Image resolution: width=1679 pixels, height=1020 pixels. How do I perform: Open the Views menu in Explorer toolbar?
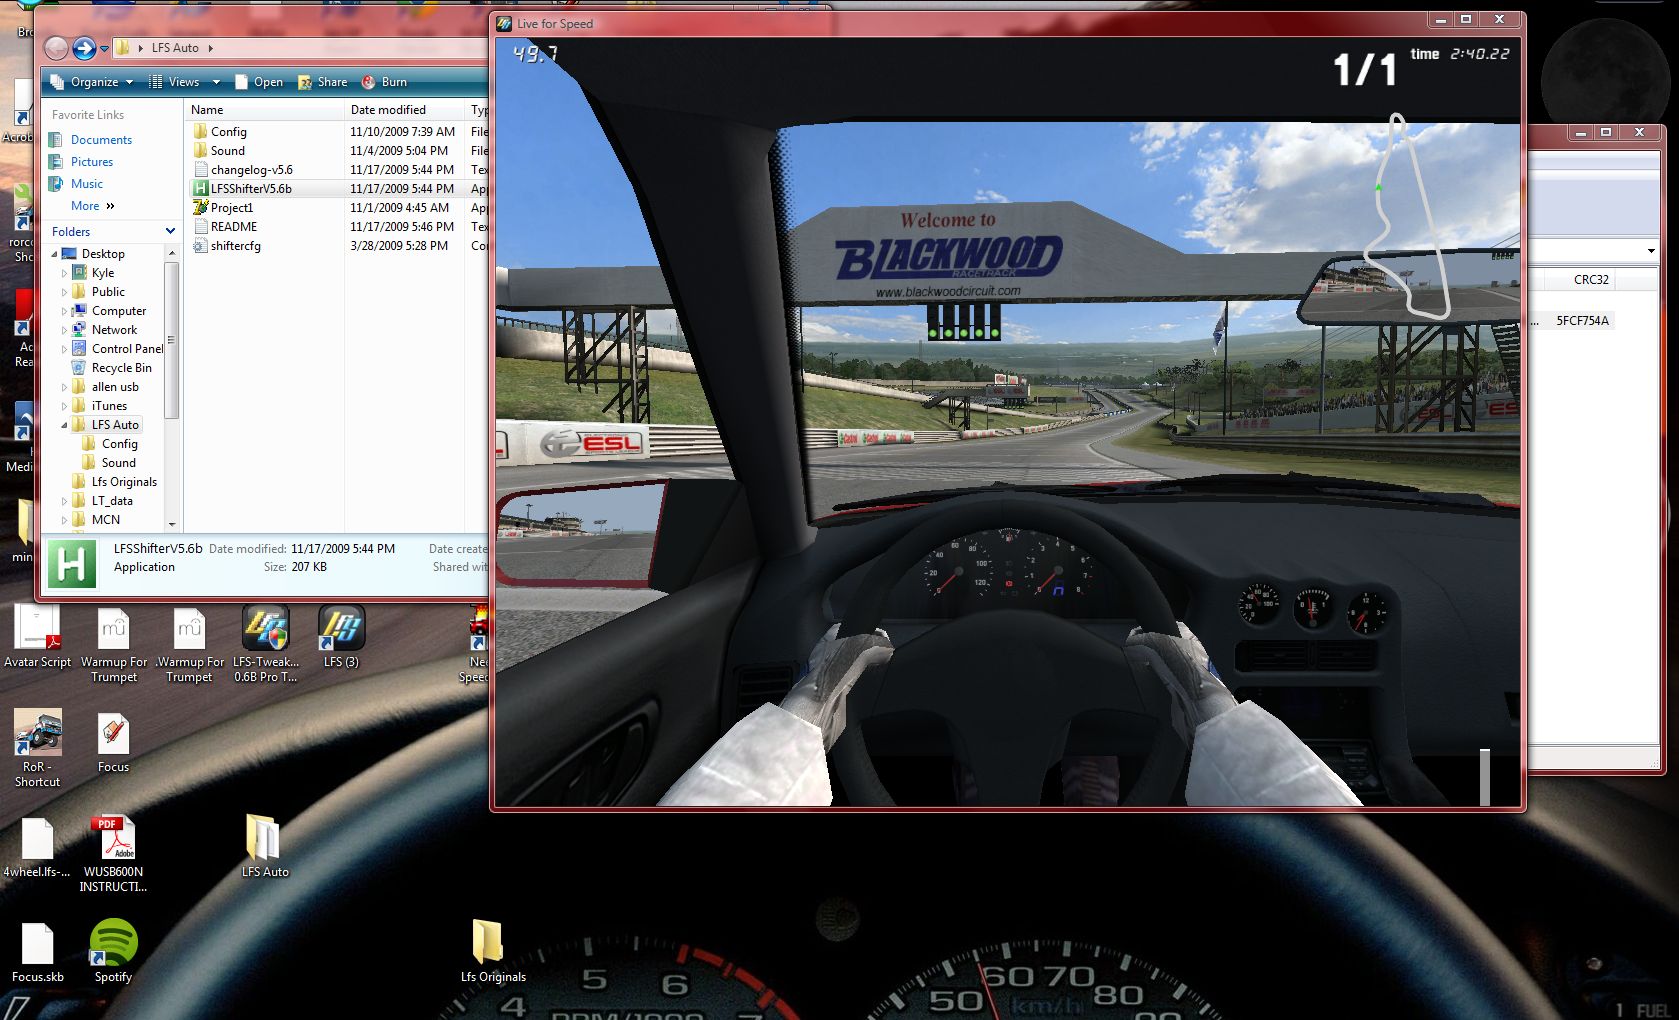[176, 82]
